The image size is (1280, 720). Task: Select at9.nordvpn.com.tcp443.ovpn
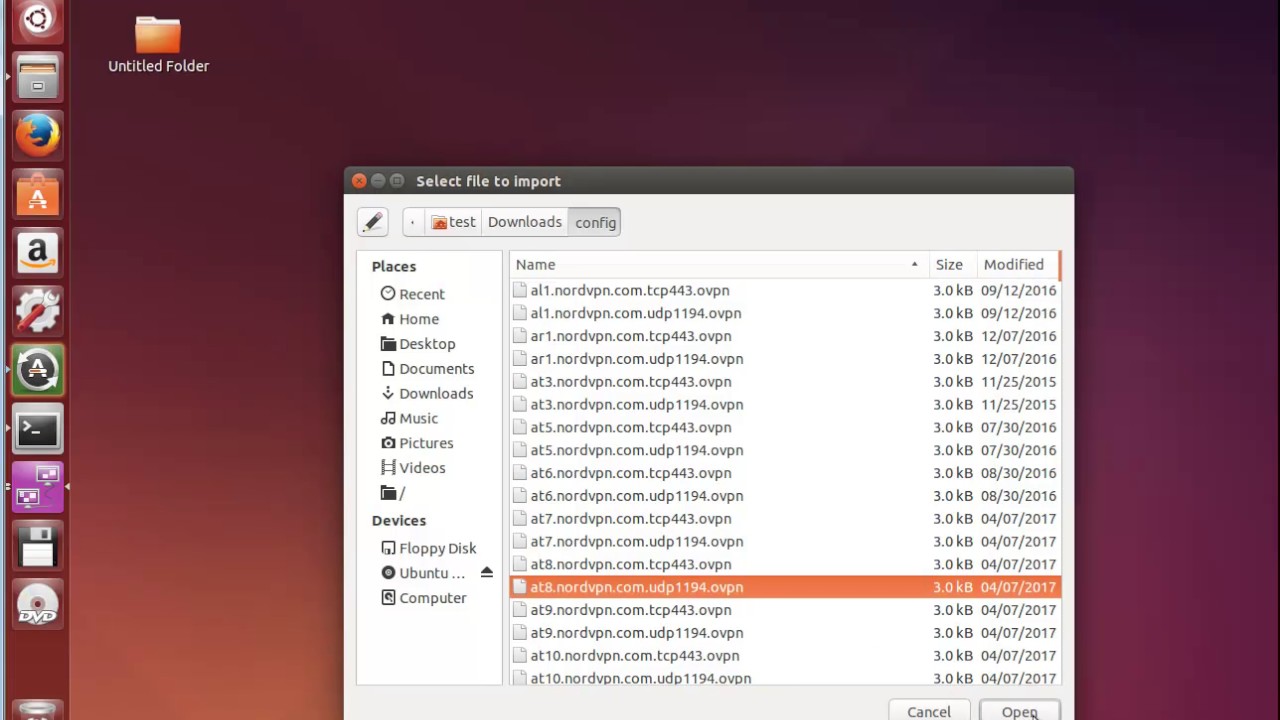784,610
